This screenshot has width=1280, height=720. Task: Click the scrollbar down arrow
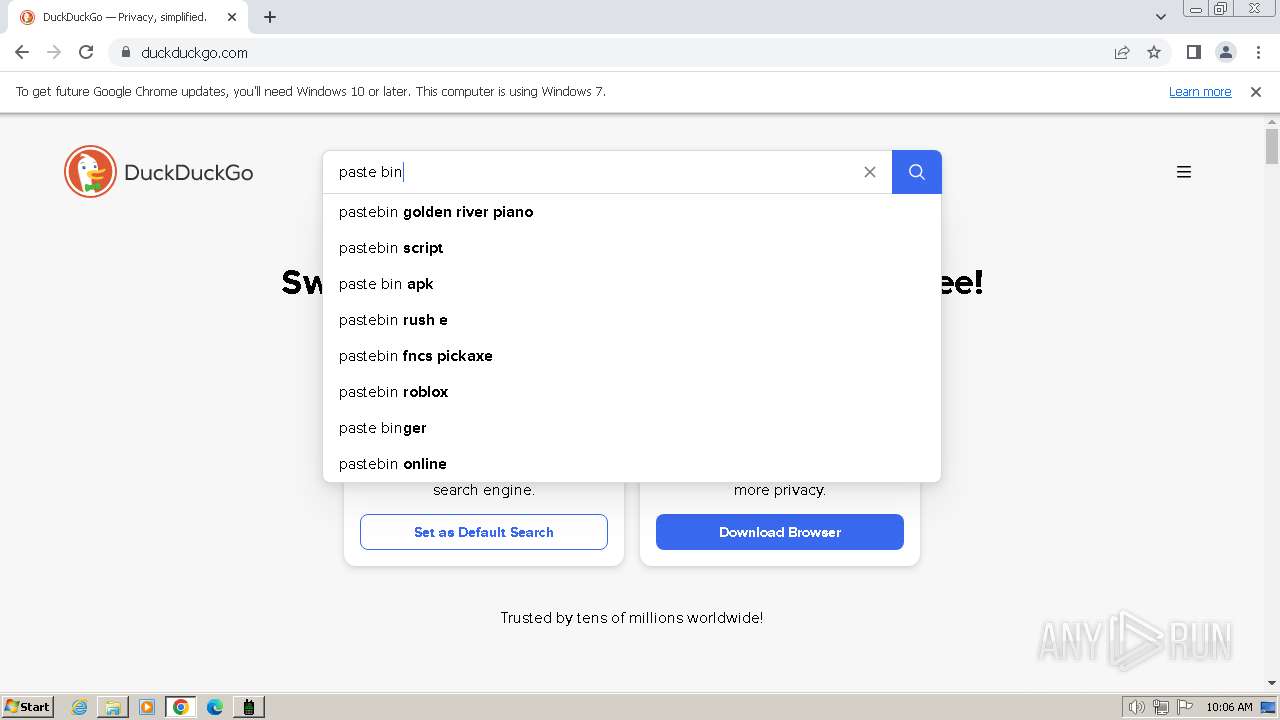coord(1272,683)
